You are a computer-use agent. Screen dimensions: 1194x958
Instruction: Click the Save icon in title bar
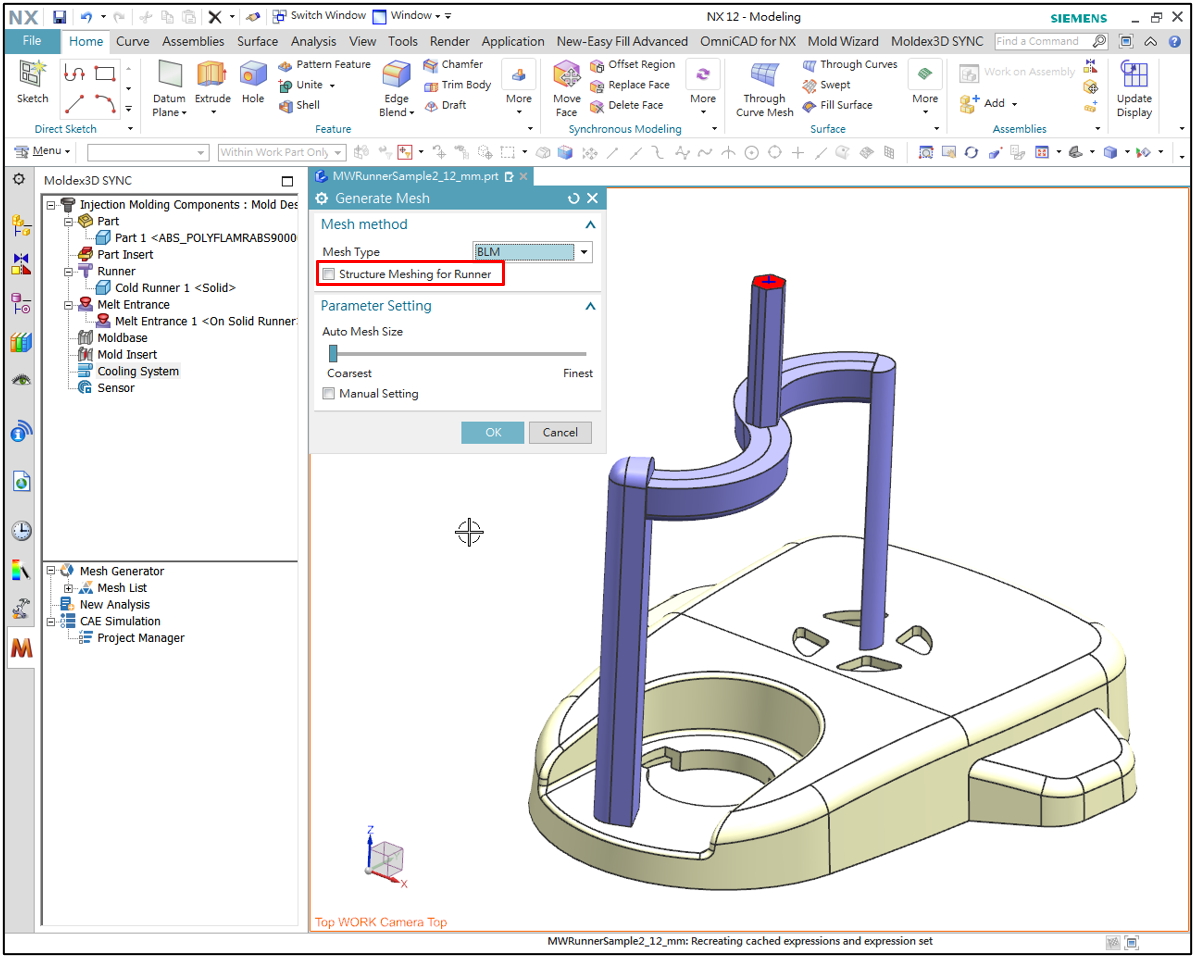pos(59,17)
